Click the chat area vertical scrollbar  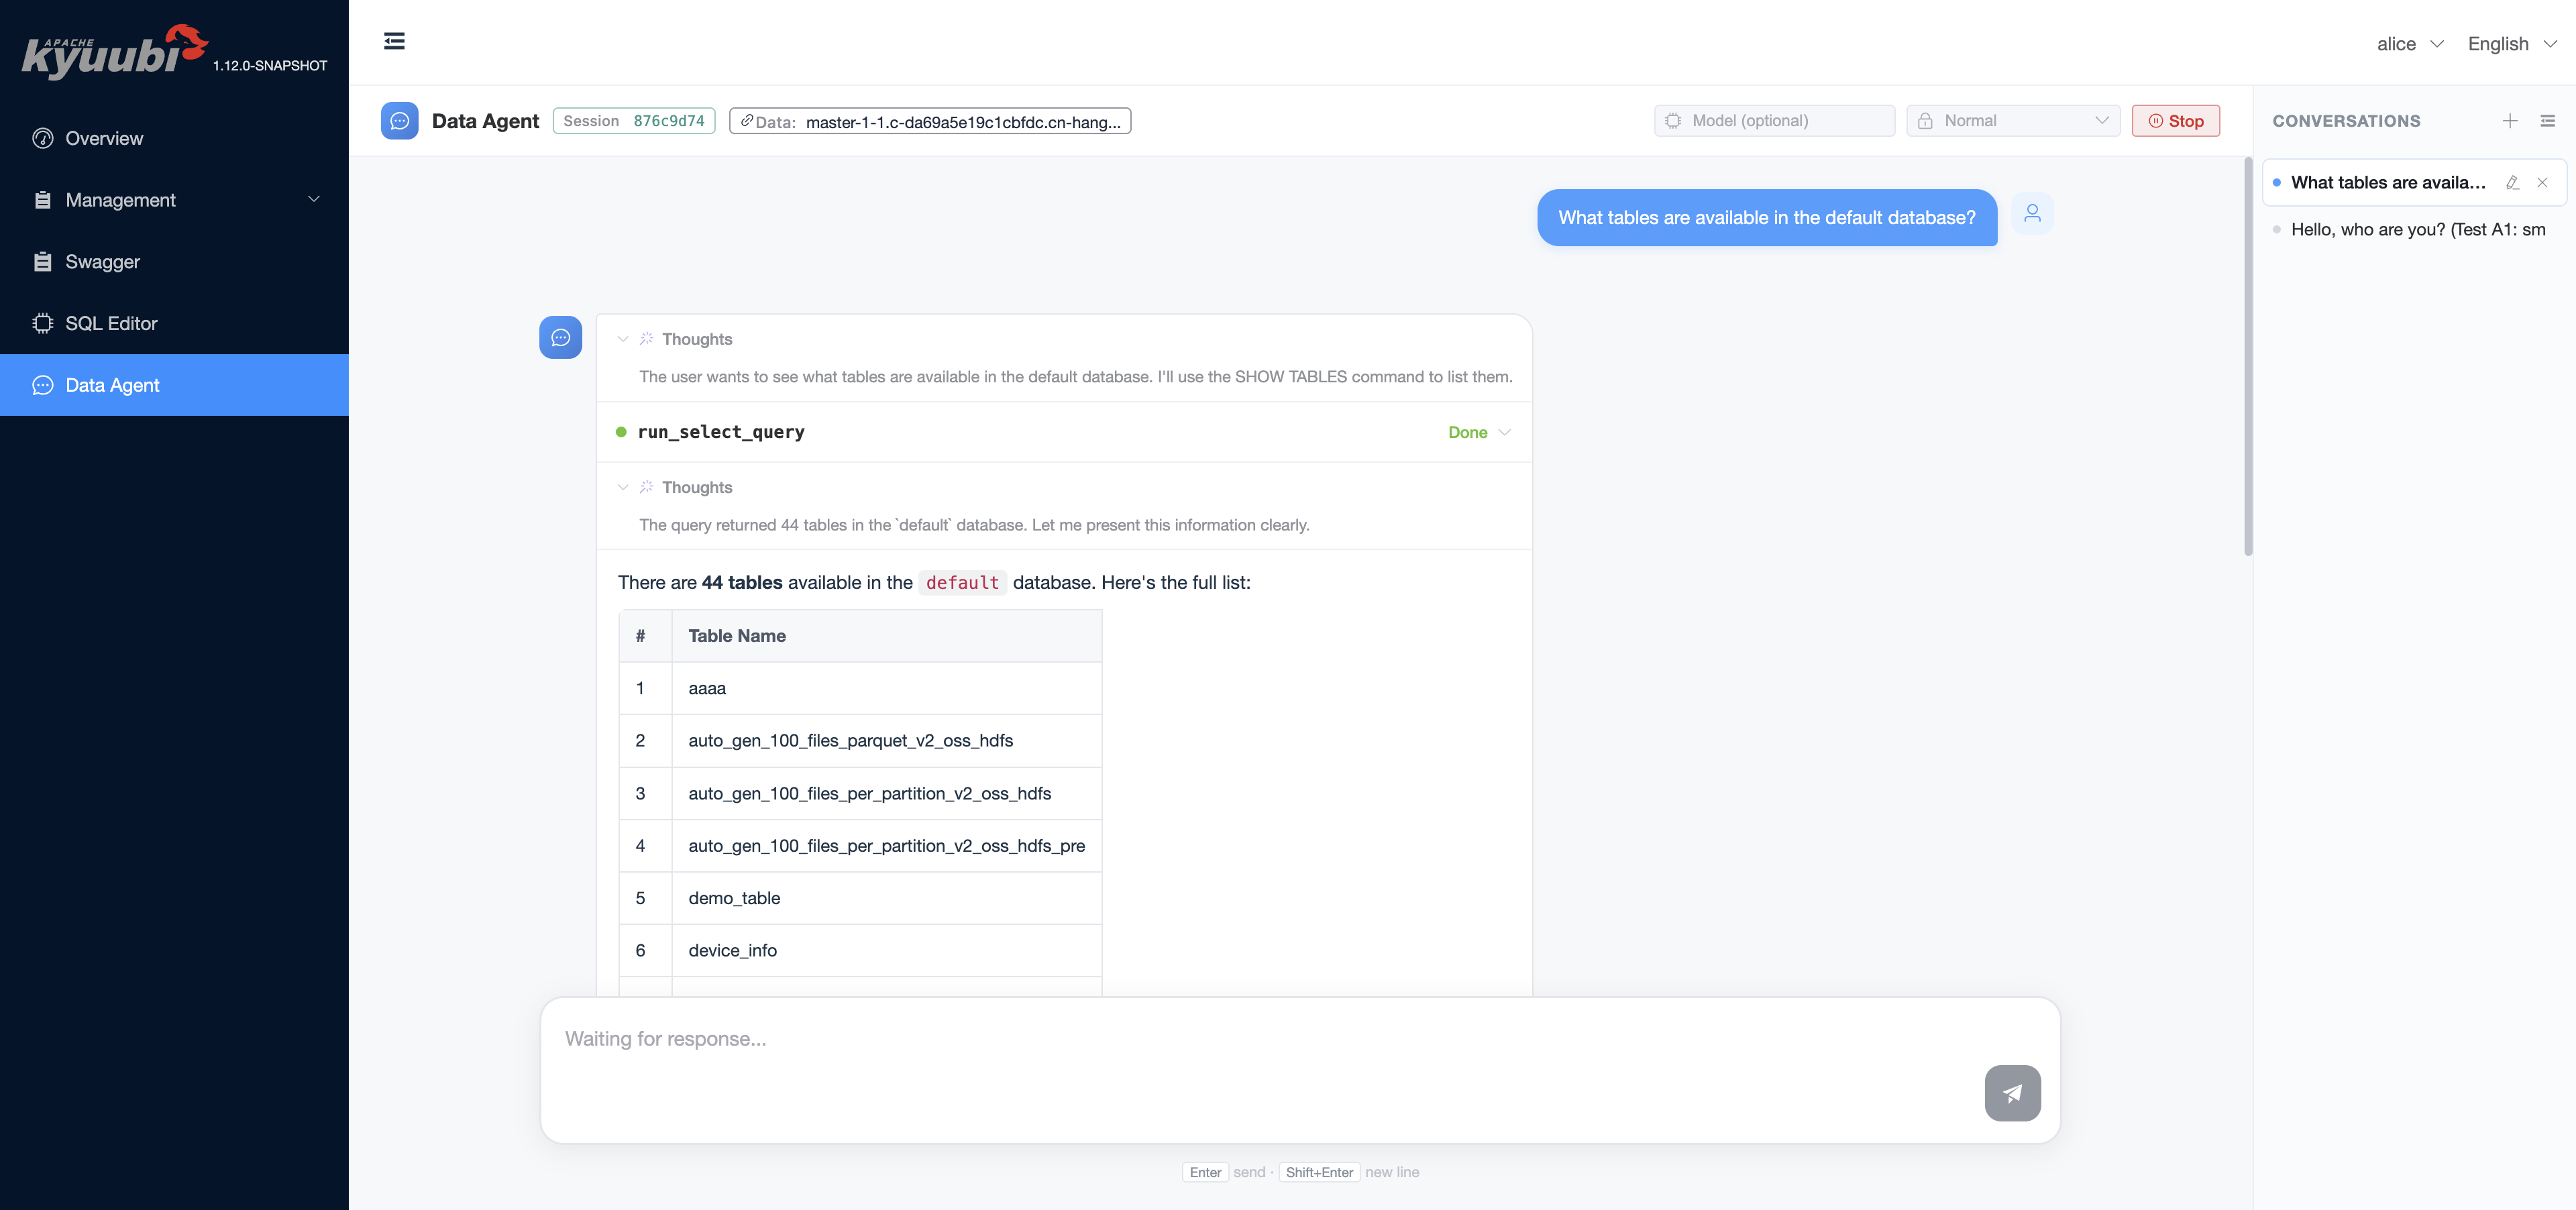pos(2248,356)
